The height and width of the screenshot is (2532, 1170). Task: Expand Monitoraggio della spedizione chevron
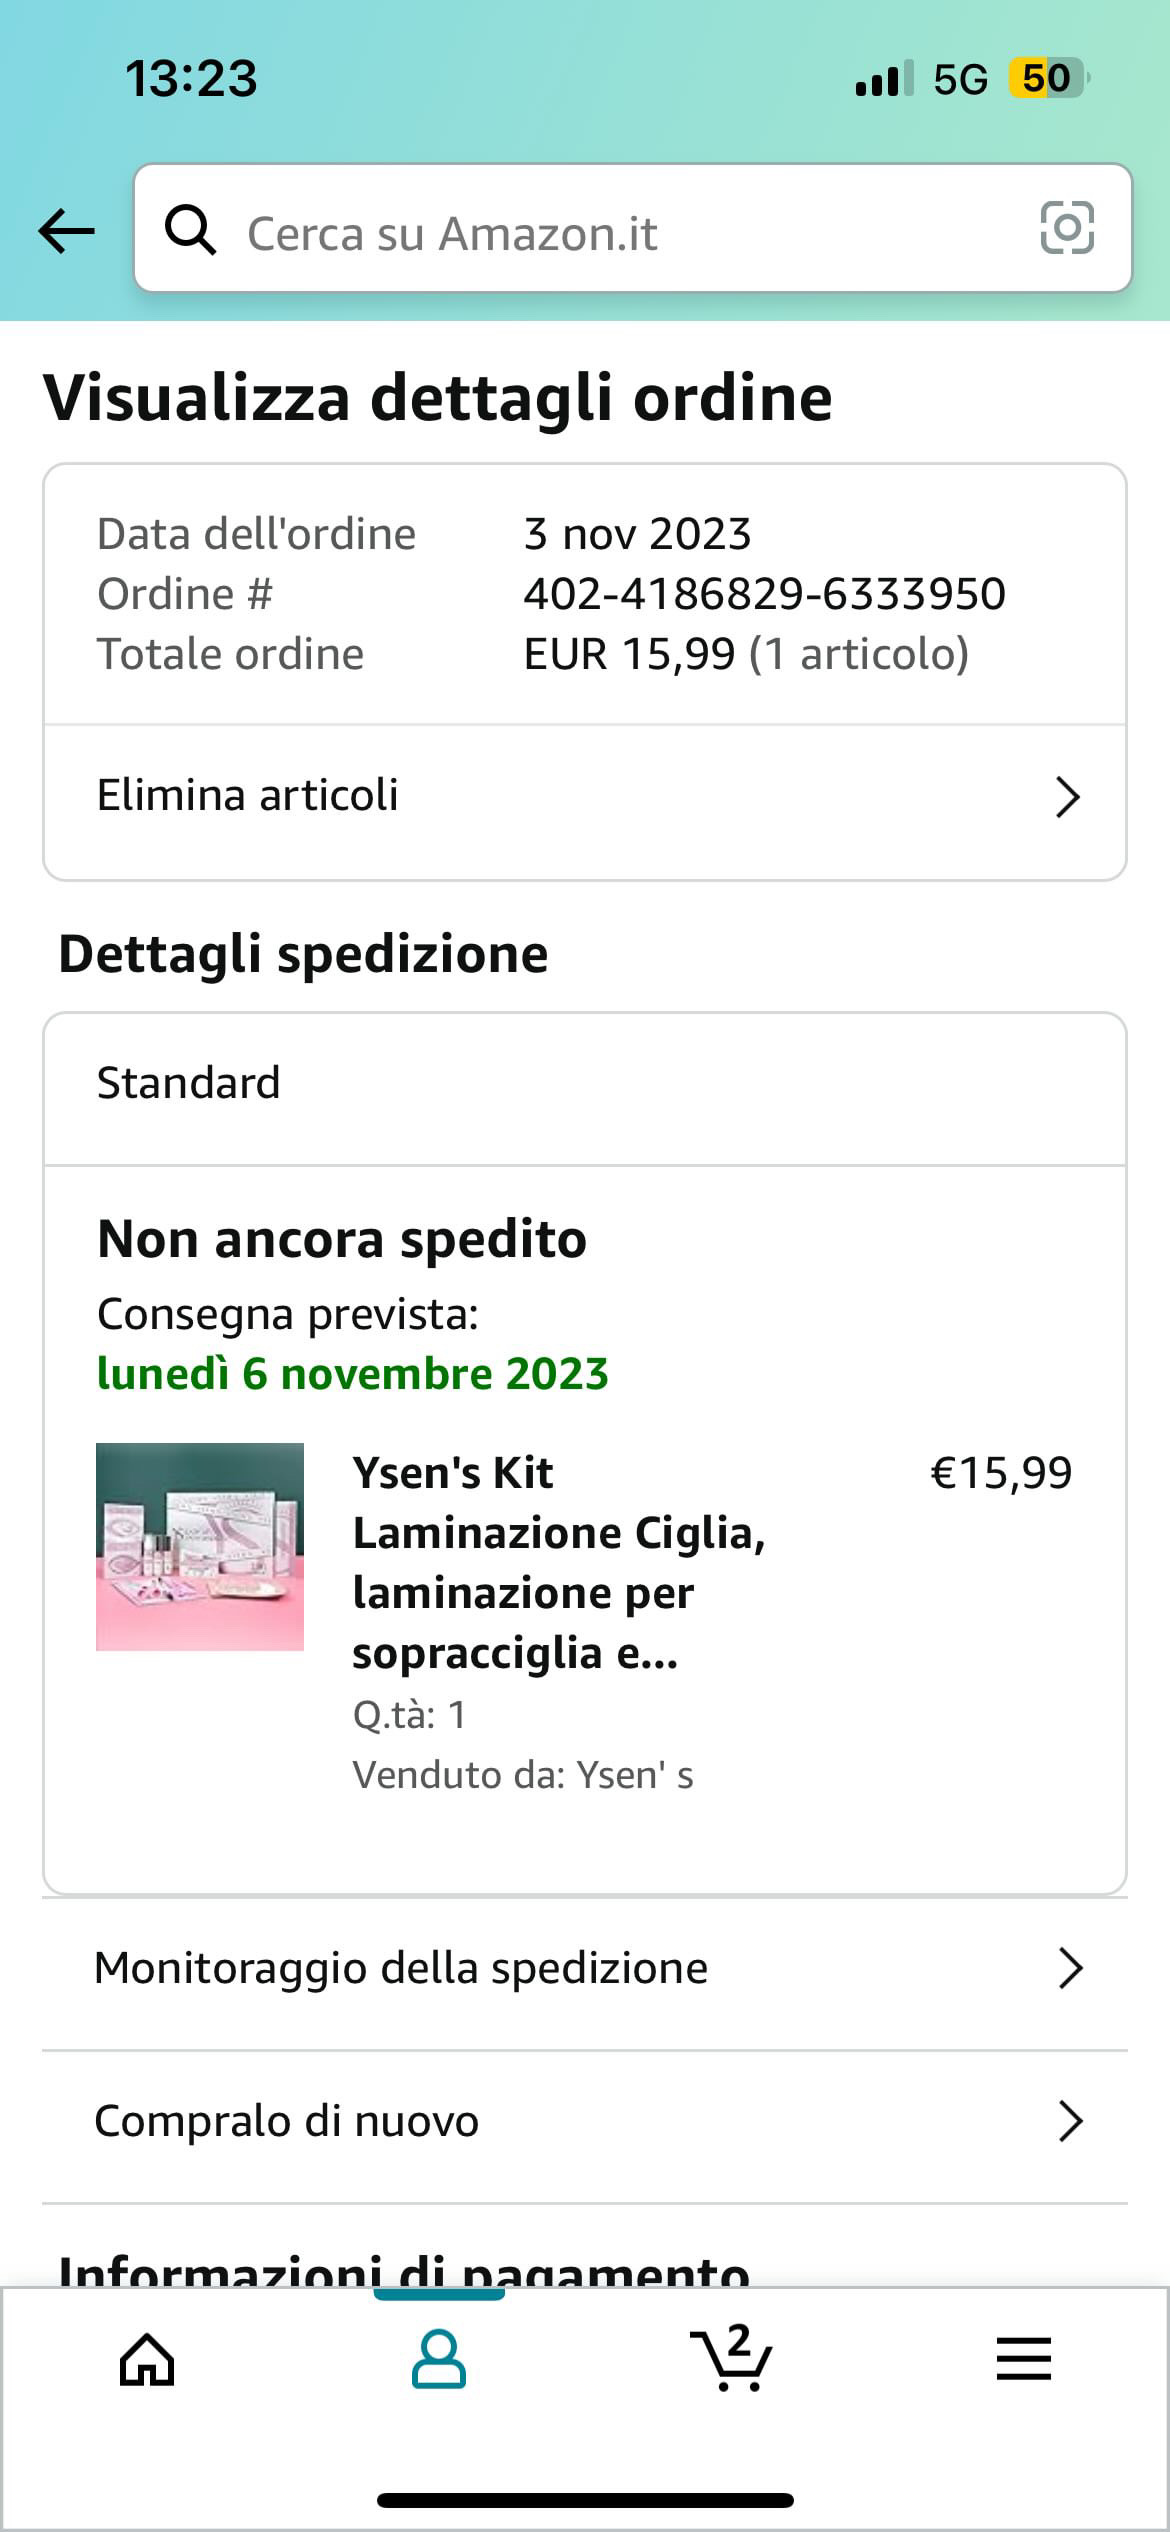point(1070,1968)
